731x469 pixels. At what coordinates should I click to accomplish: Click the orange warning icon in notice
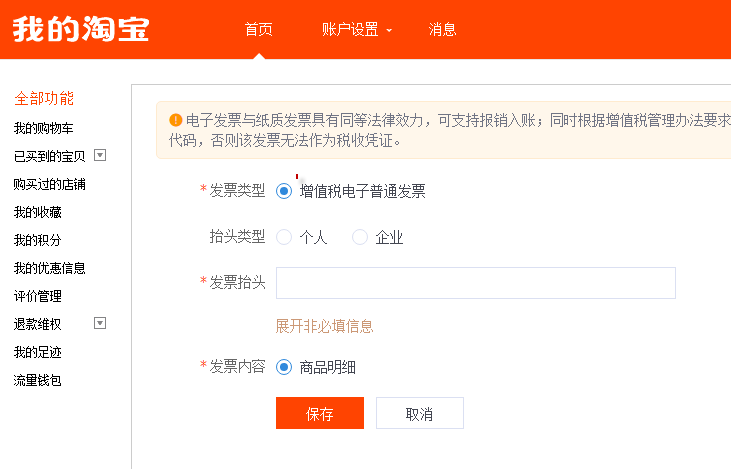click(175, 120)
